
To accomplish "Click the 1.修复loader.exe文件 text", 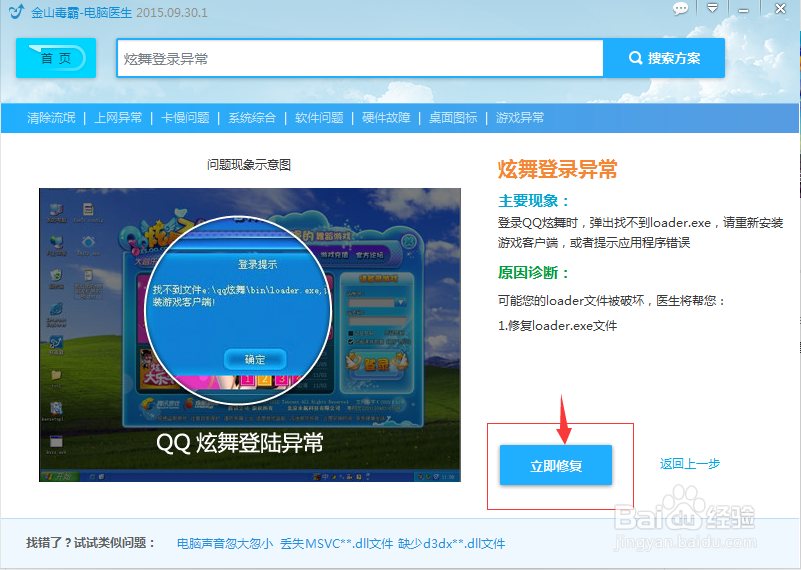I will click(x=557, y=325).
